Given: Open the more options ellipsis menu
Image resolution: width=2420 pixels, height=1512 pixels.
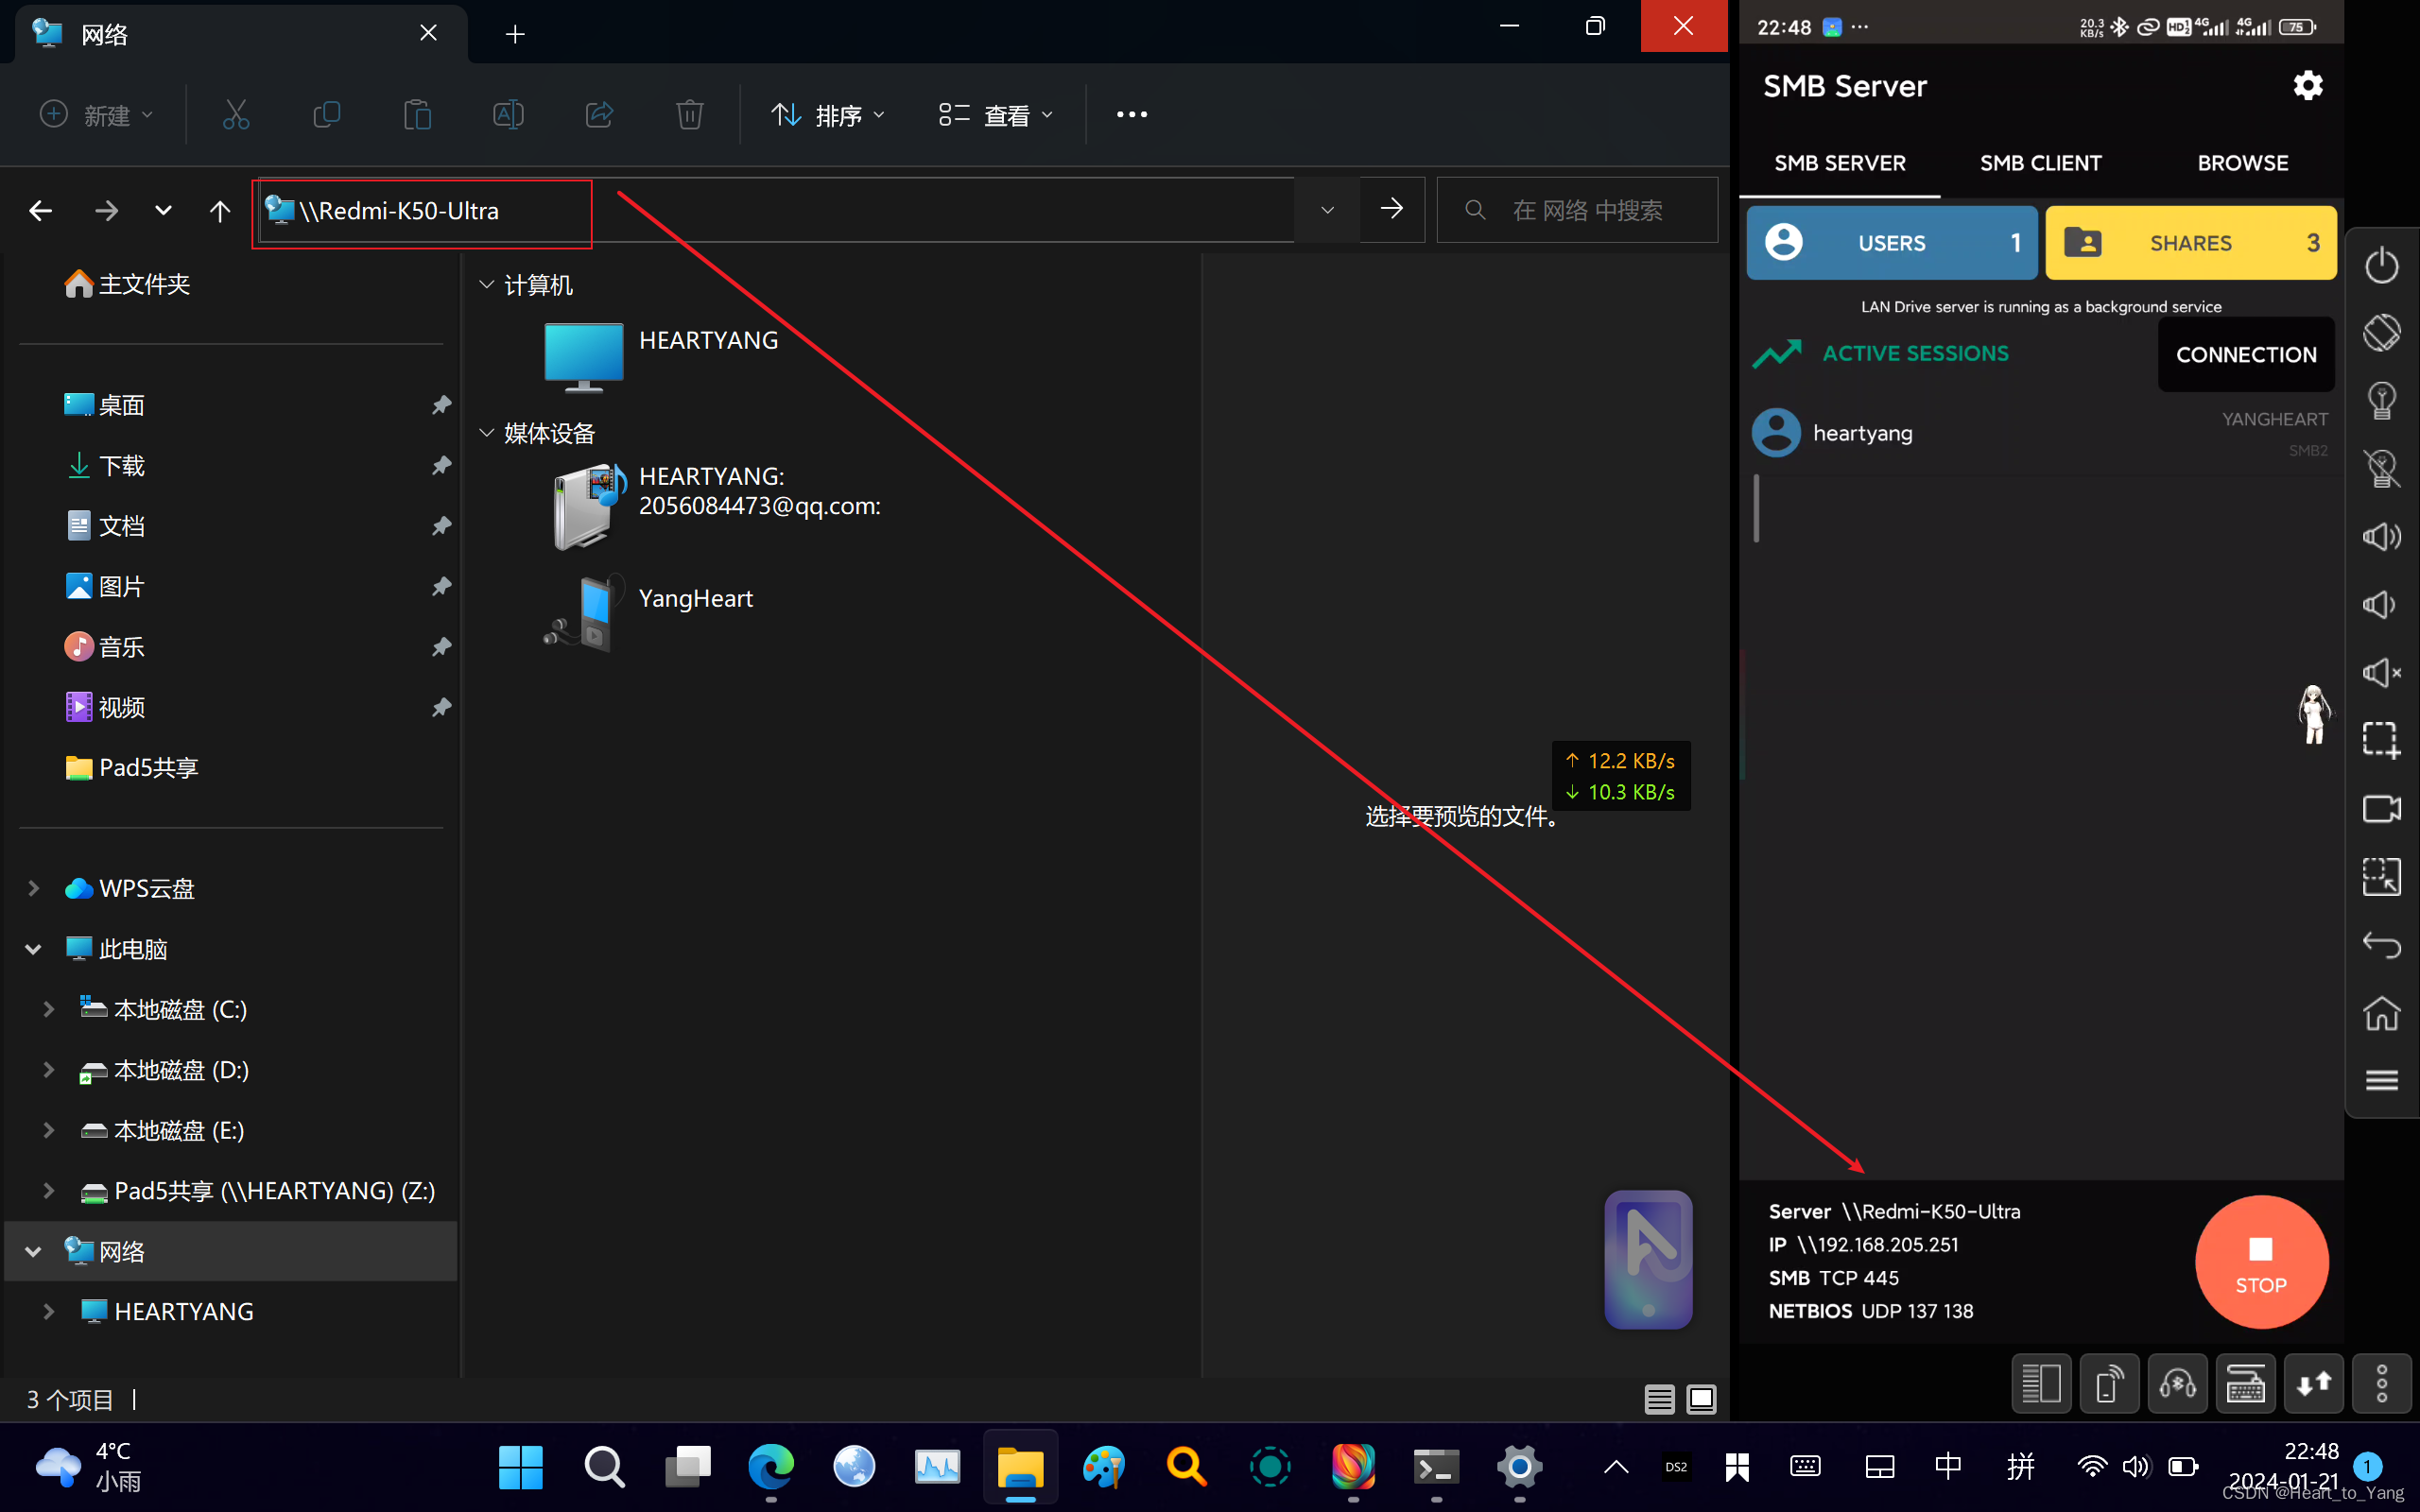Looking at the screenshot, I should tap(1131, 115).
